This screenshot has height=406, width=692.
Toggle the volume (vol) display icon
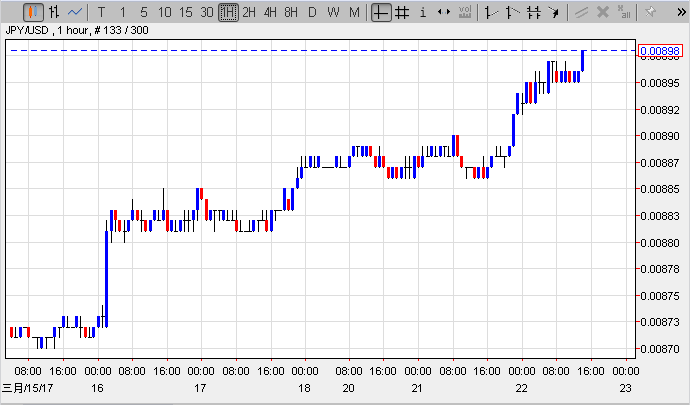pos(465,12)
